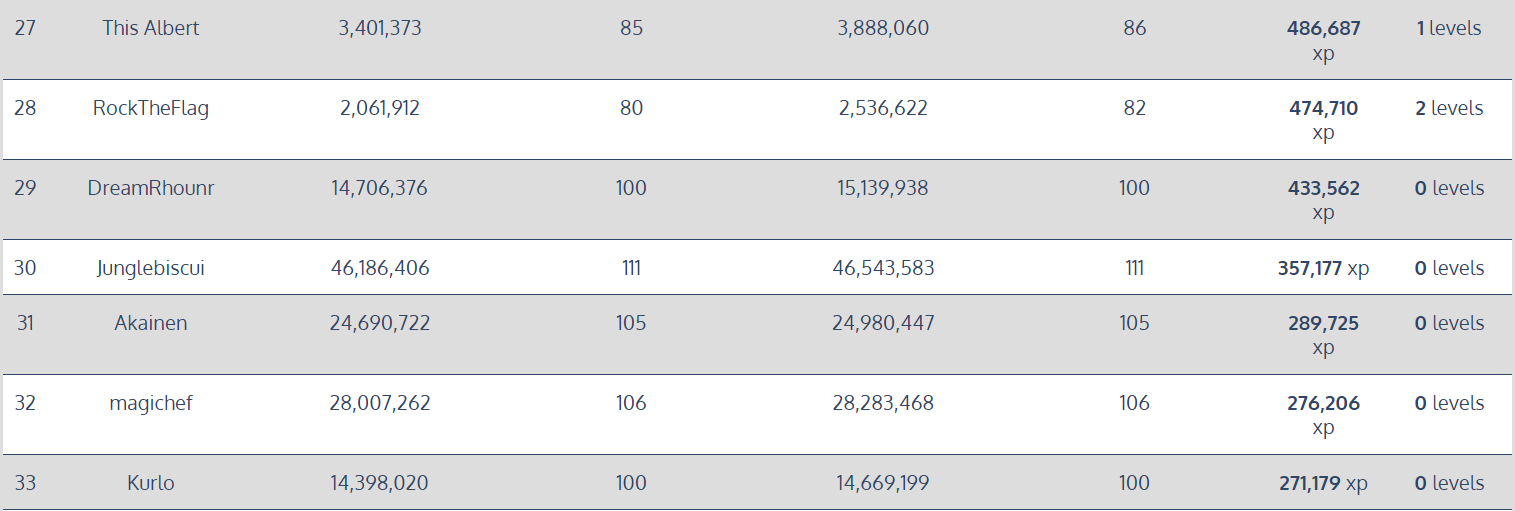1515x511 pixels.
Task: Click ending XP 24,980,447 for Akainen
Action: coord(883,323)
